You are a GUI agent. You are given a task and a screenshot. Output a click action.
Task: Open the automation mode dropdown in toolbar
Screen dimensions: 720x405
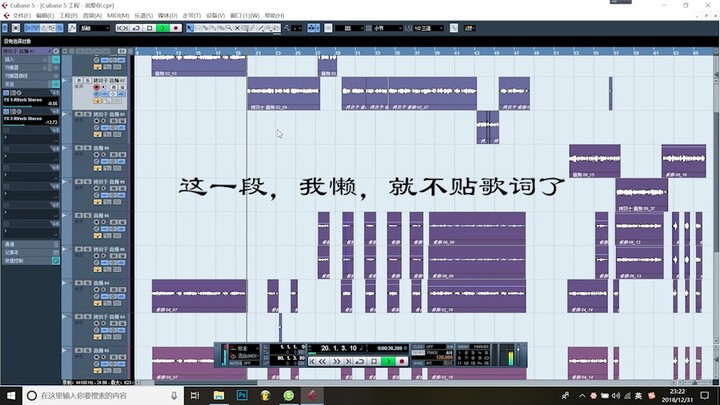point(95,28)
